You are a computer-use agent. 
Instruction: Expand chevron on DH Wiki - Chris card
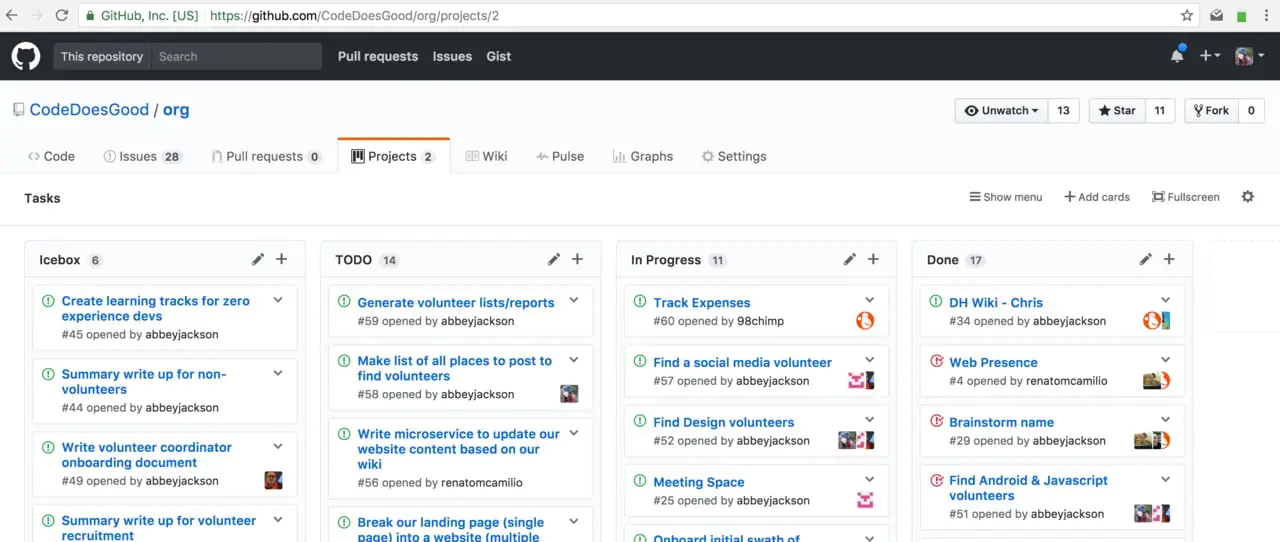tap(1166, 300)
